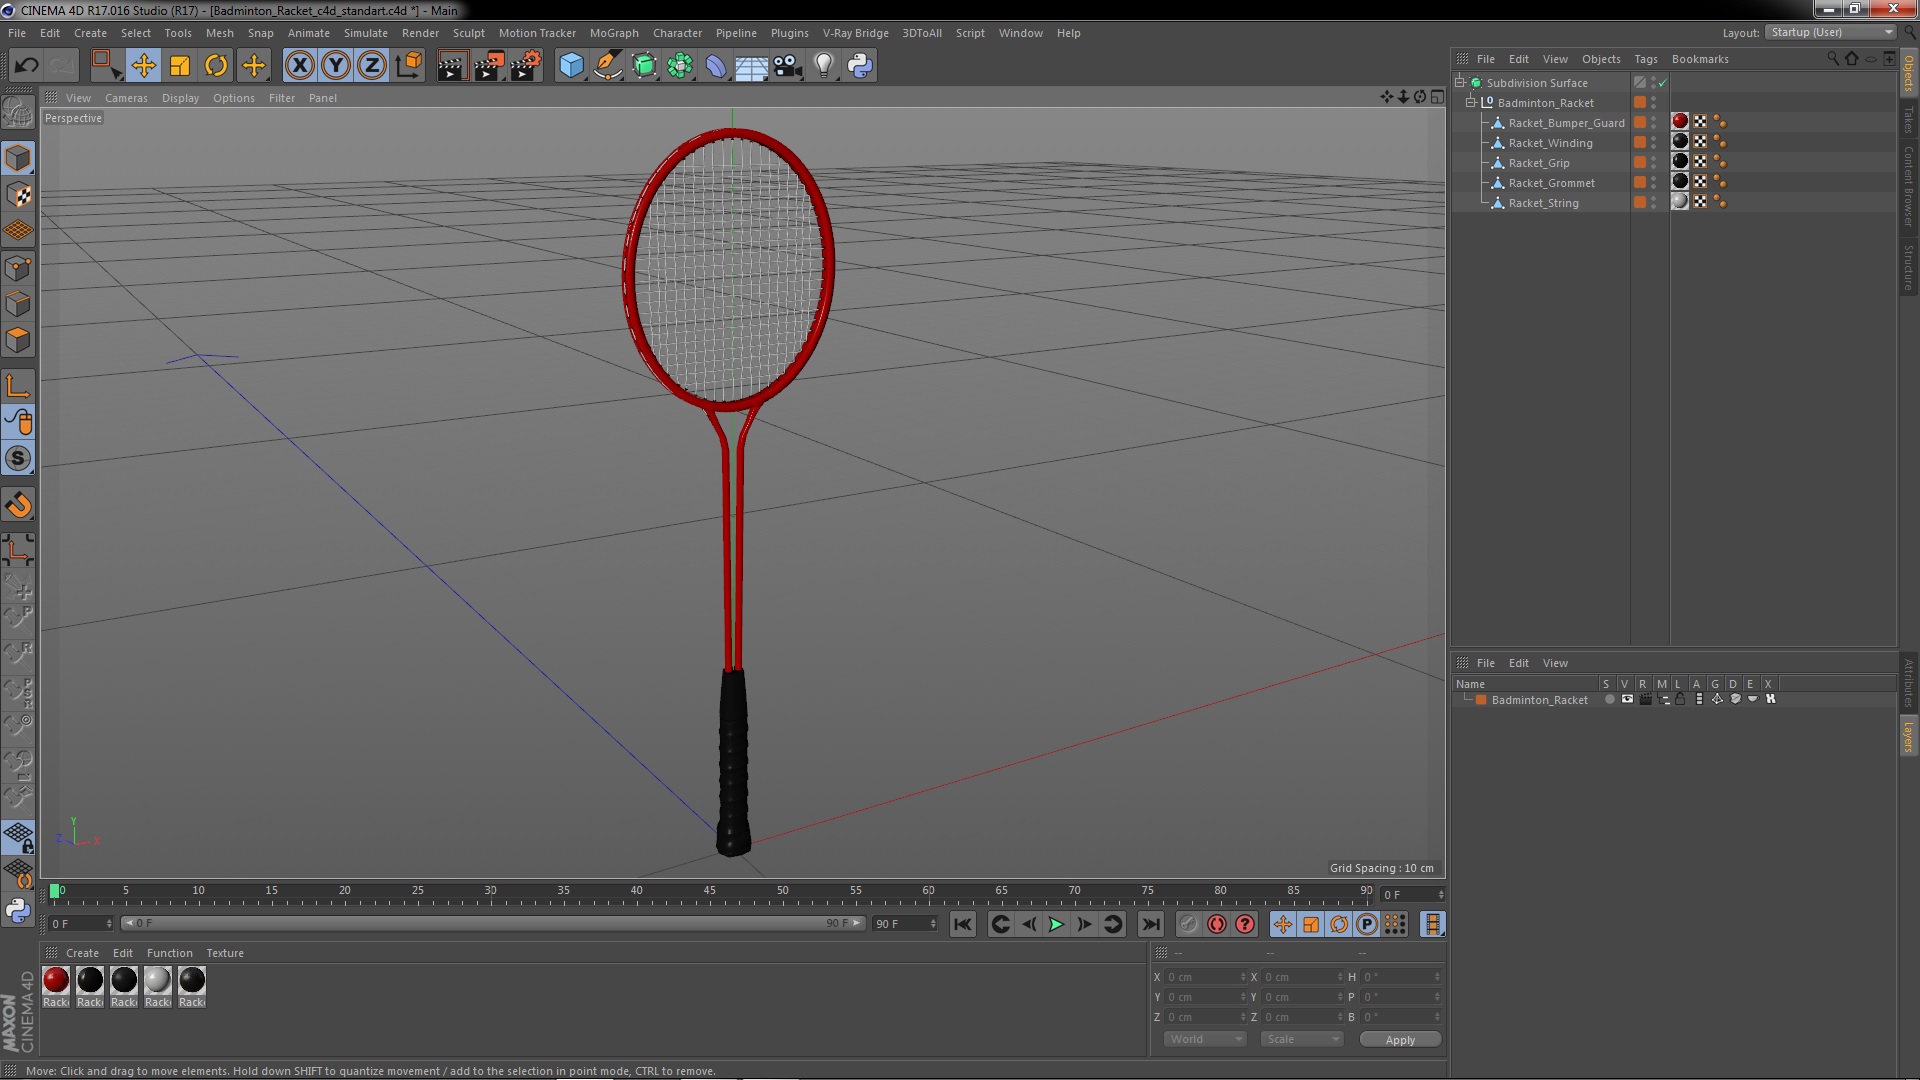Open the Mesh menu

[219, 33]
